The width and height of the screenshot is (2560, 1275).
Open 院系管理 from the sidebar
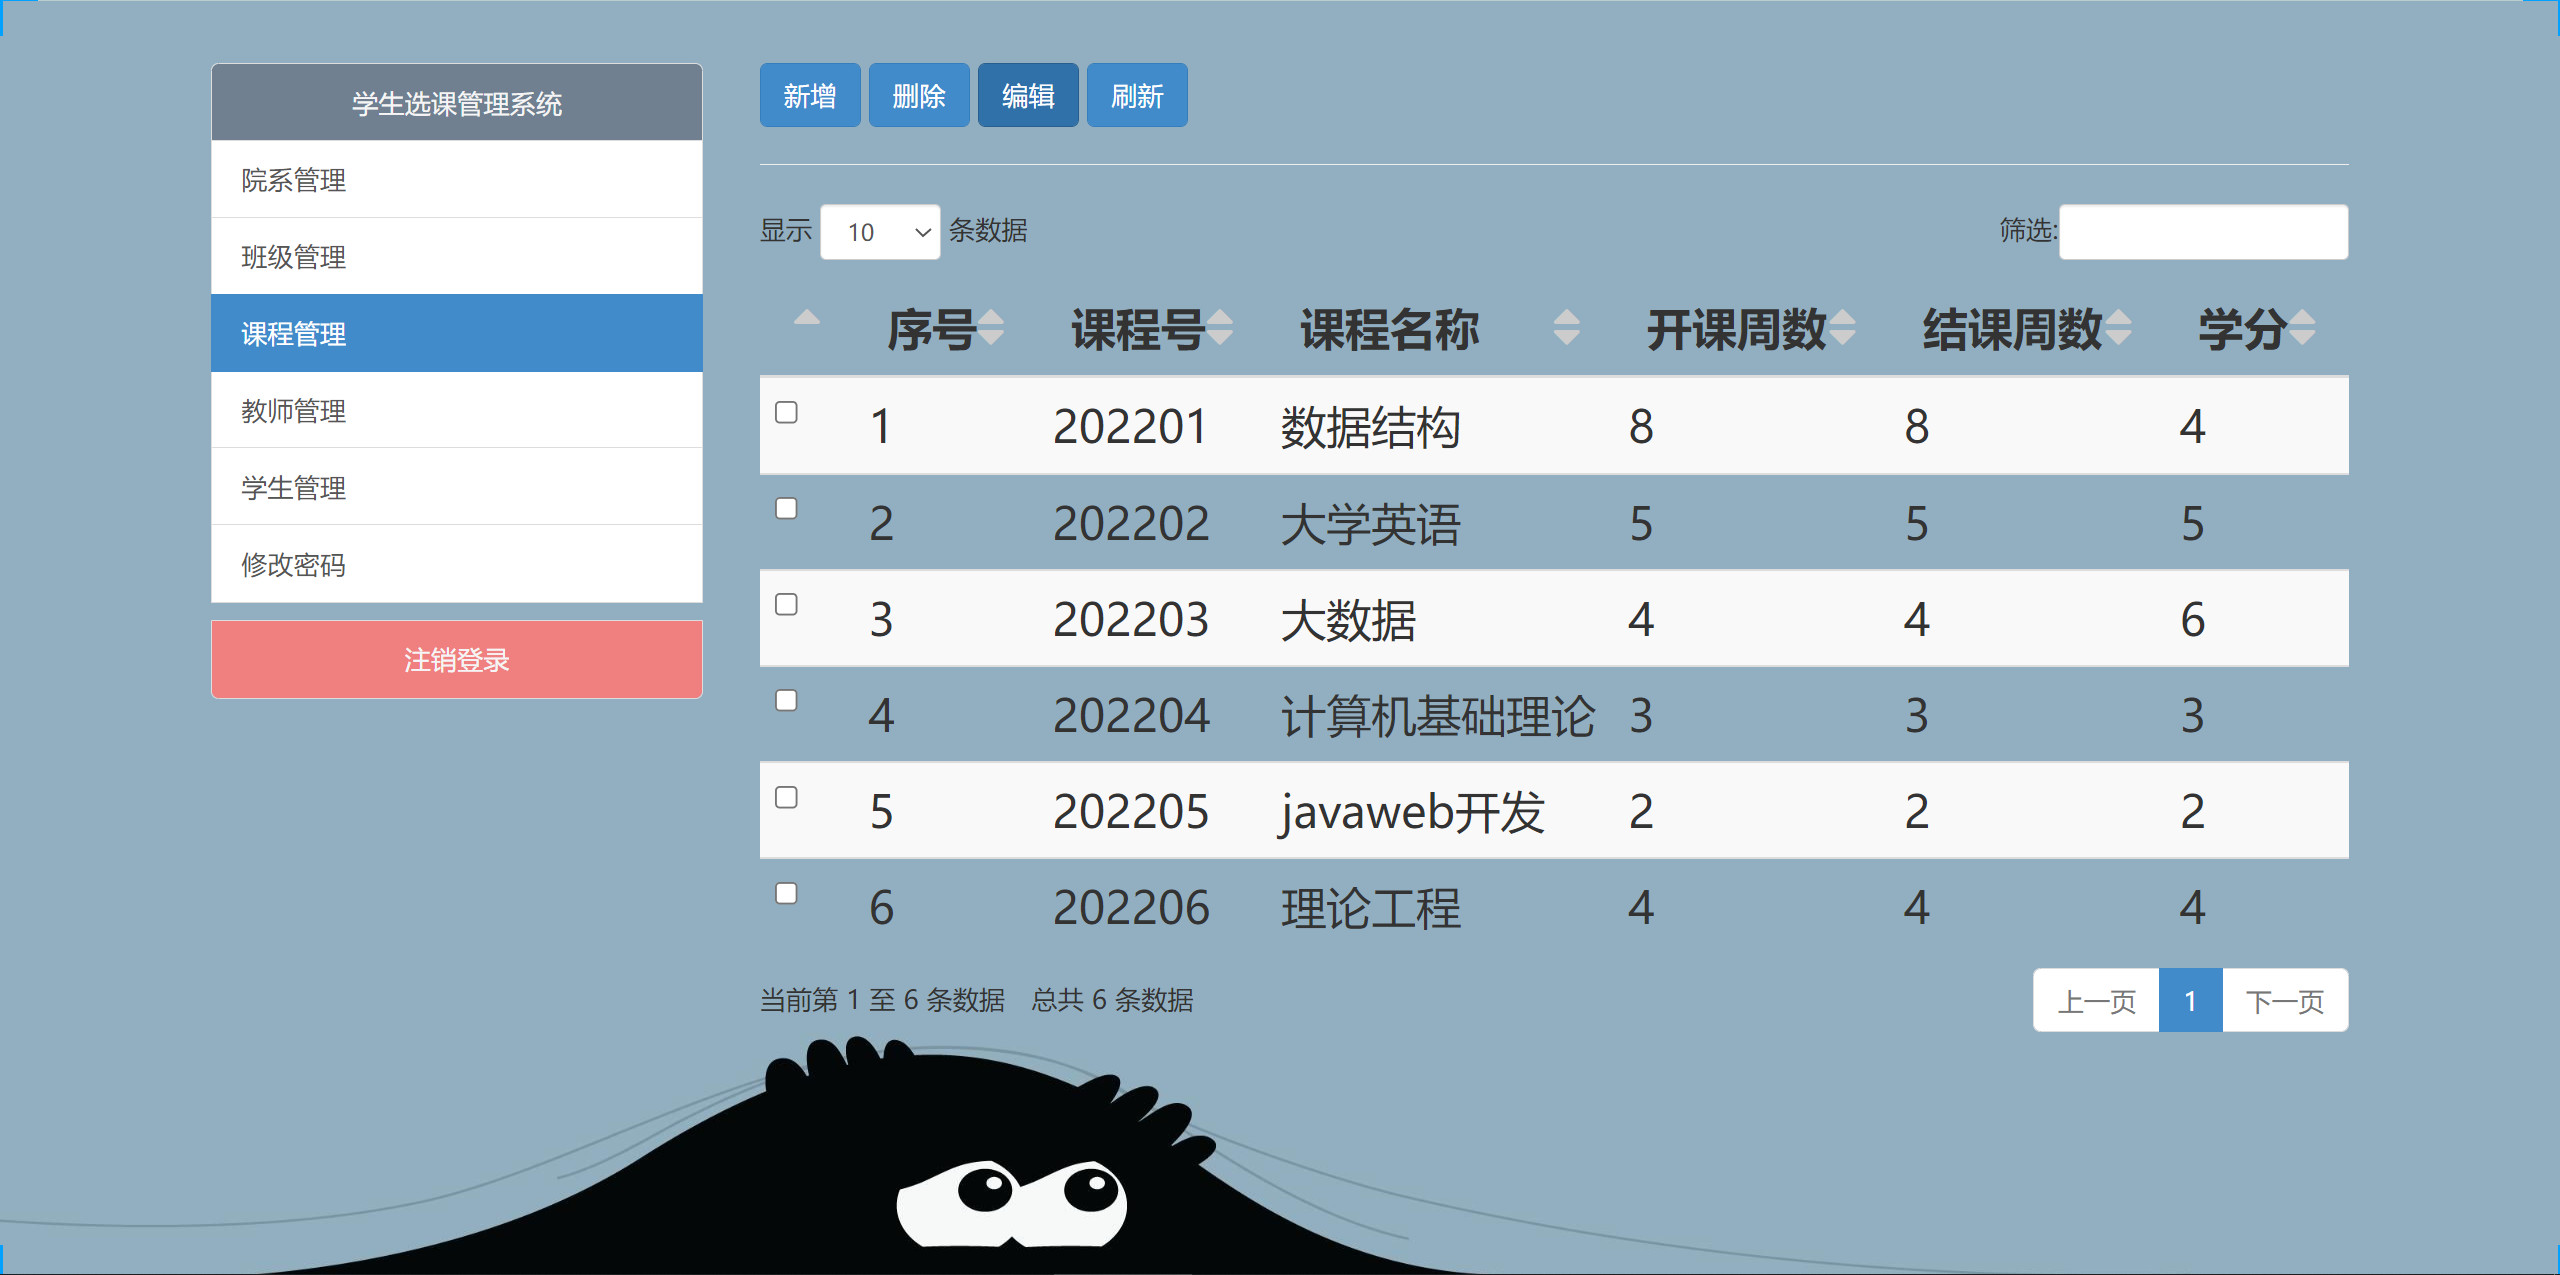(x=456, y=181)
